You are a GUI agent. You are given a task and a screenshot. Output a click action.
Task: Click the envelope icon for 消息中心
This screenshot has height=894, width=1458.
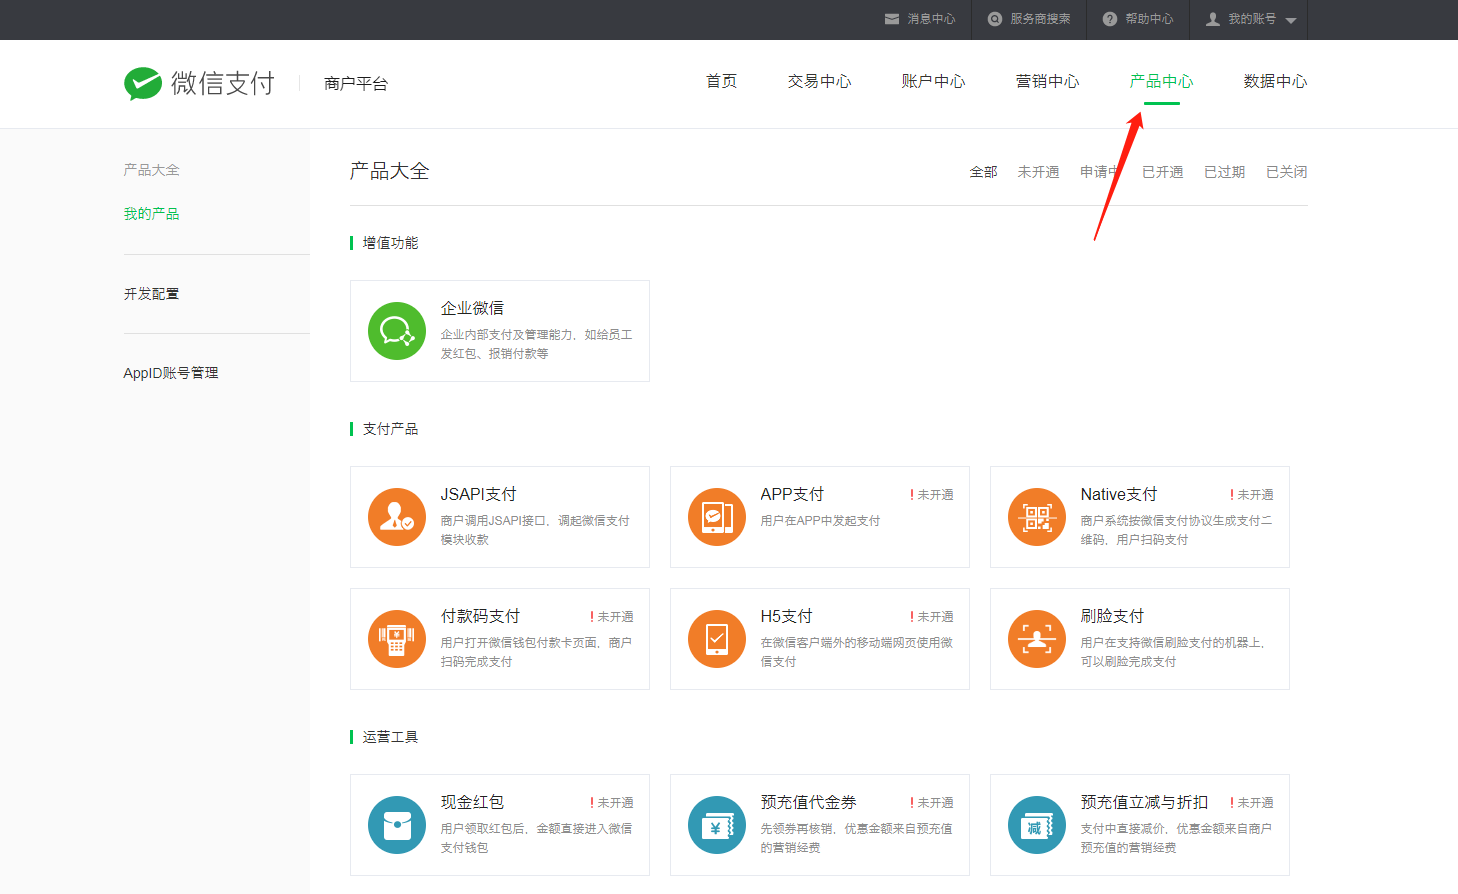(892, 19)
